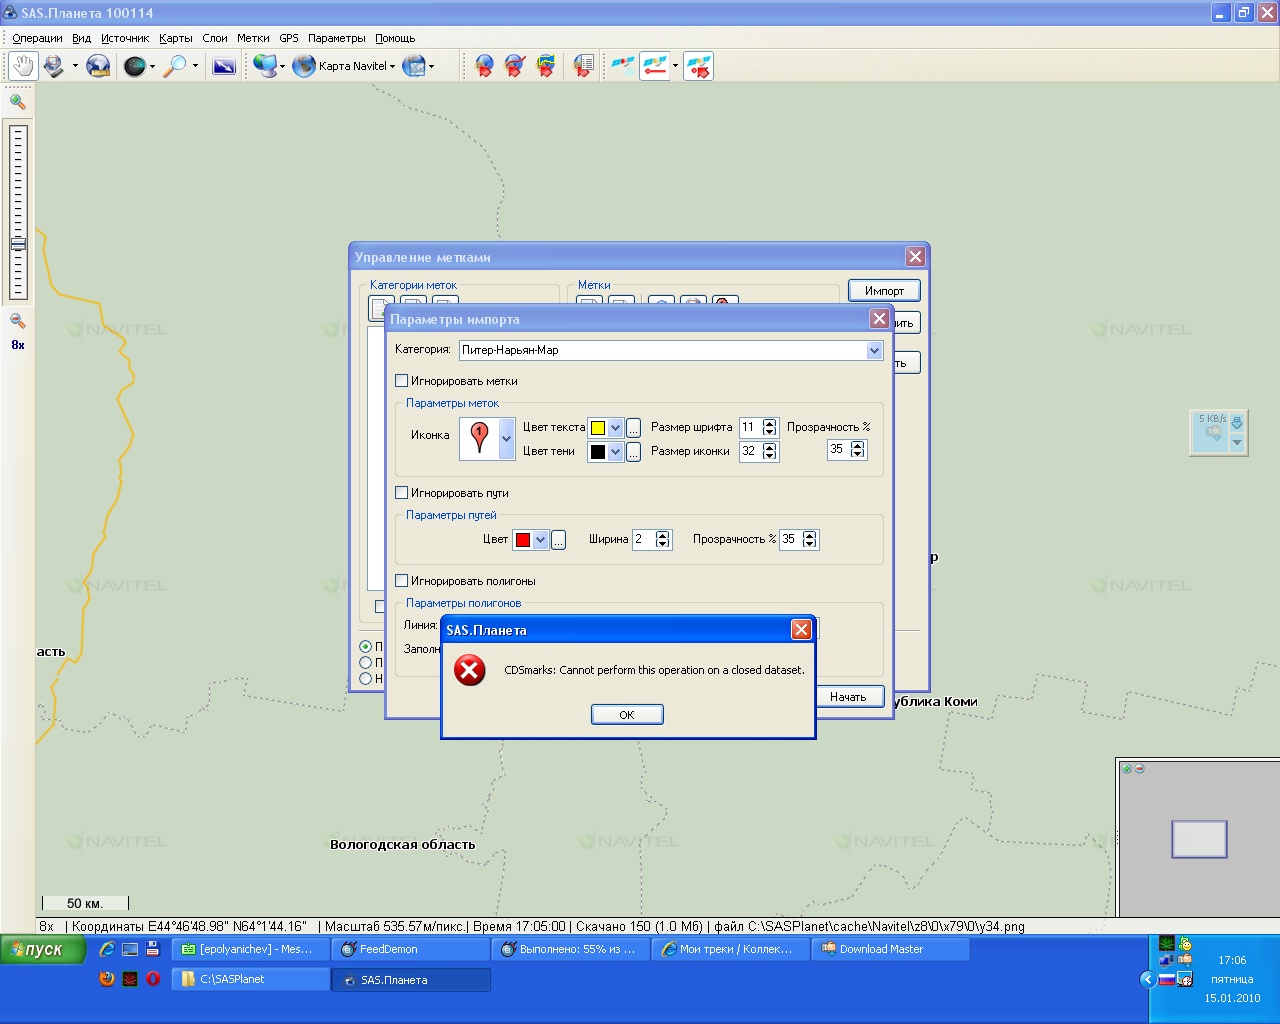Click the Импорт button
1280x1024 pixels.
(884, 291)
